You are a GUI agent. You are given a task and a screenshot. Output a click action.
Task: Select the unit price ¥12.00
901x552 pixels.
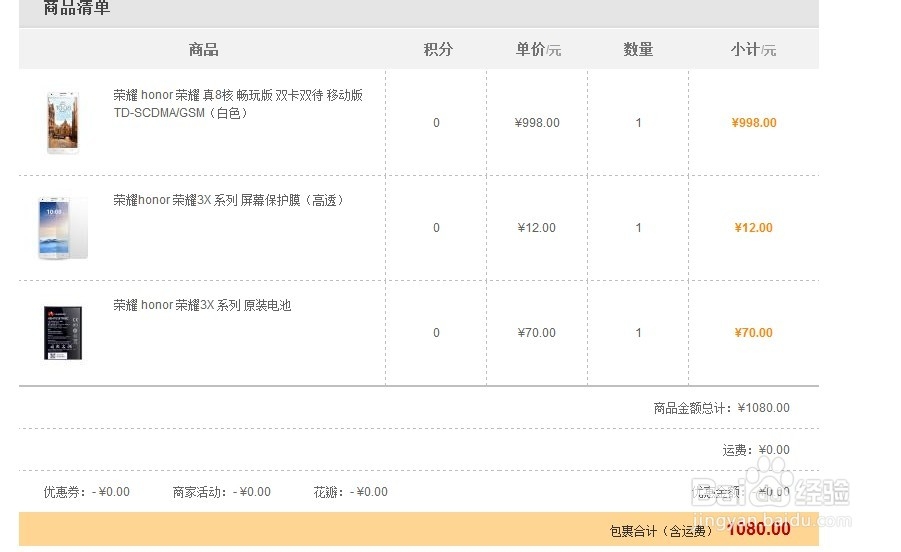pyautogui.click(x=537, y=228)
